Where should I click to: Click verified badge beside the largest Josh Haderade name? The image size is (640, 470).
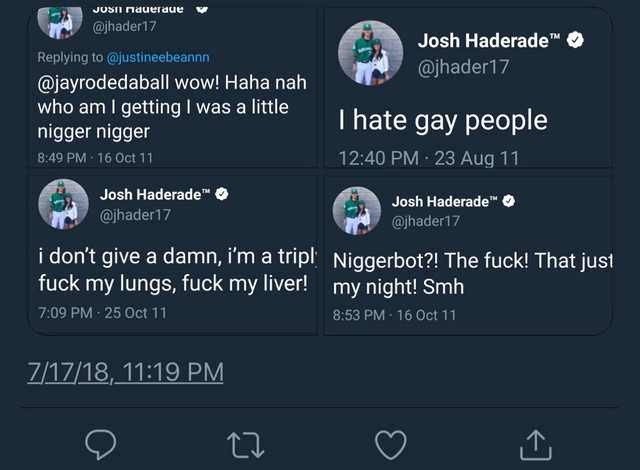pos(576,40)
